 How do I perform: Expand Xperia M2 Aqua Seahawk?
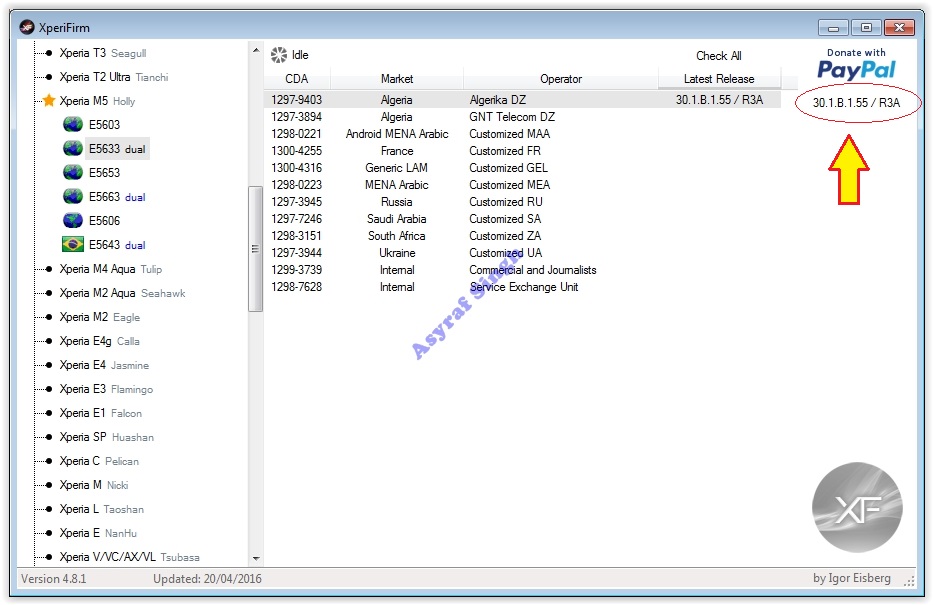pyautogui.click(x=122, y=293)
